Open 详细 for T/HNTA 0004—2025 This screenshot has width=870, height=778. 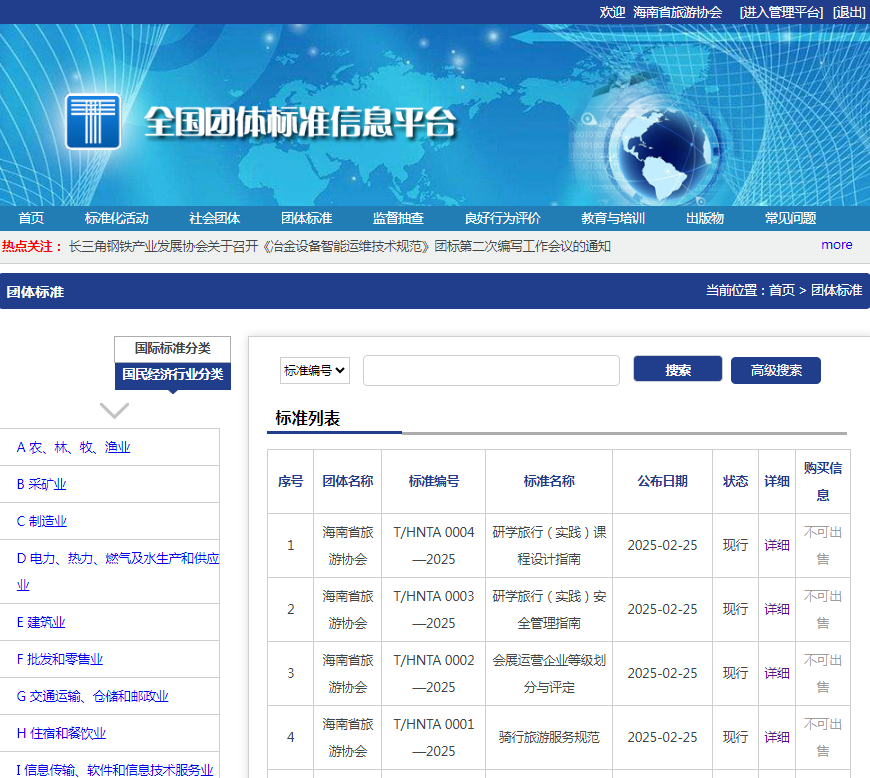click(776, 545)
